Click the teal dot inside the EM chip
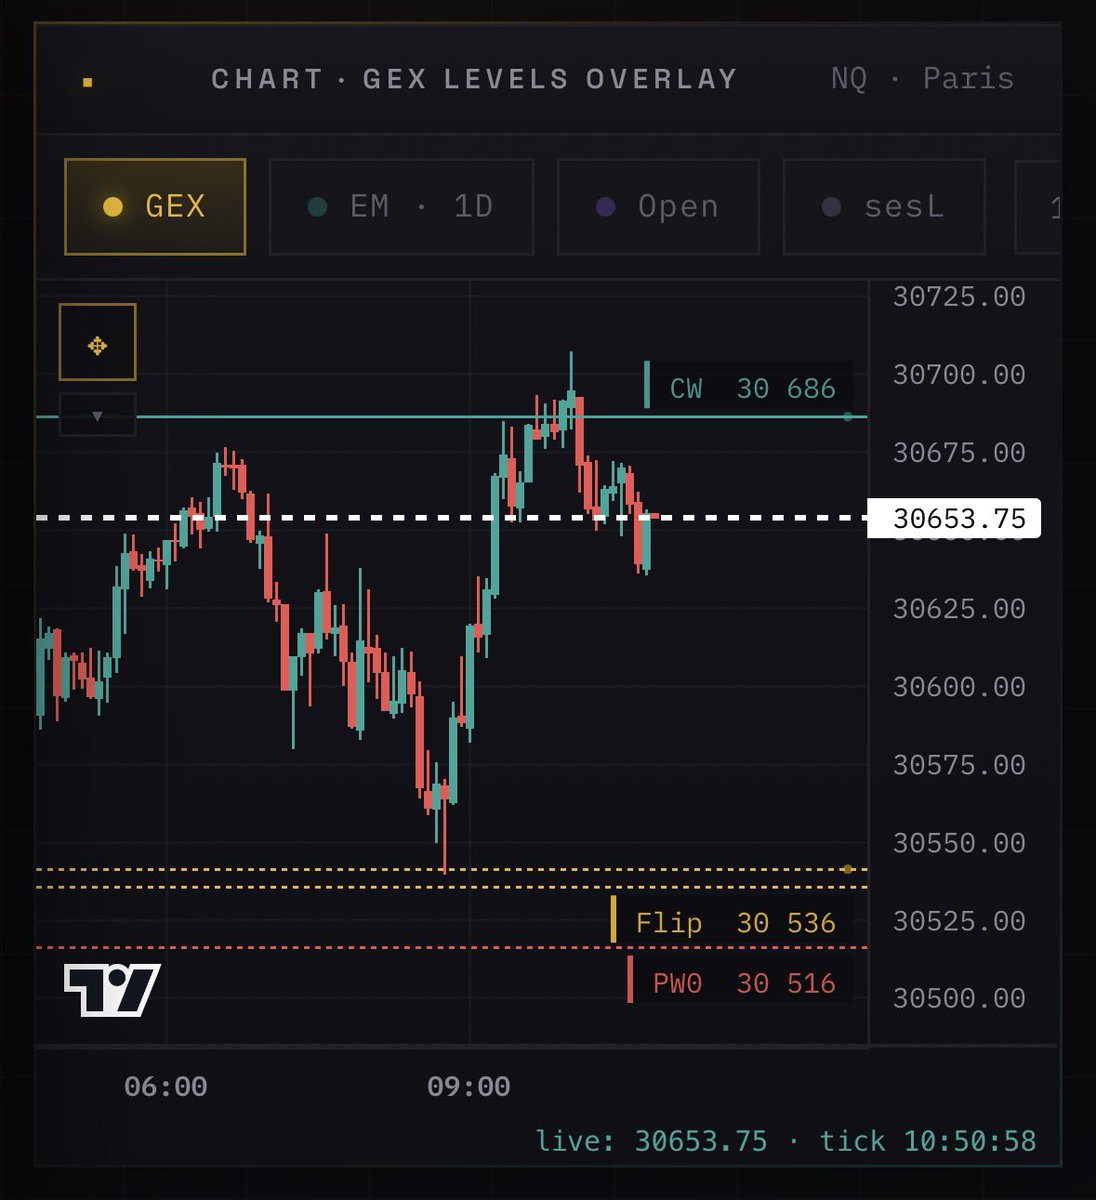 [318, 207]
